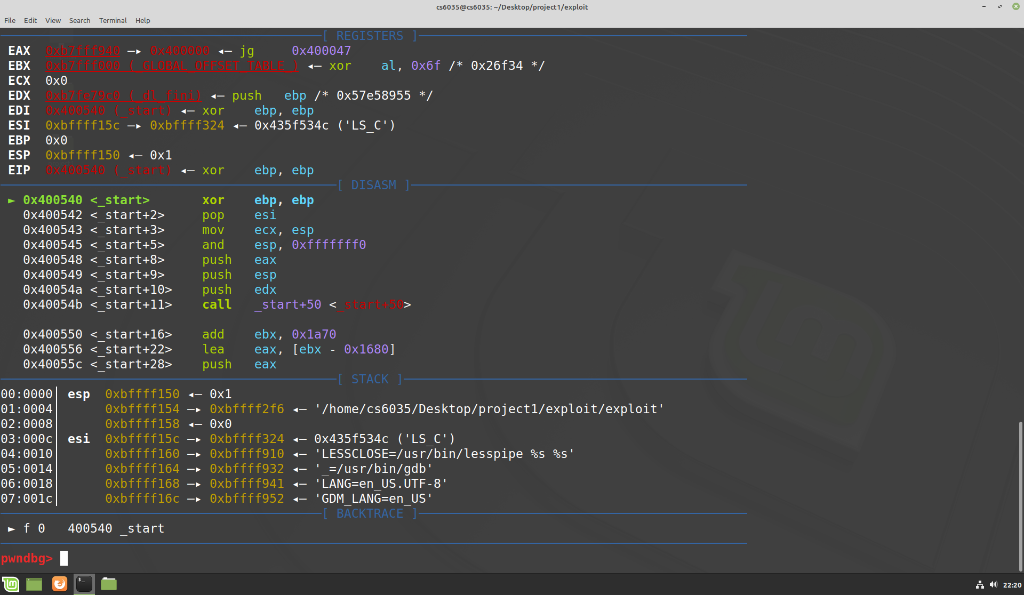
Task: Click the green window icon beside the Mint menu
Action: click(x=34, y=583)
